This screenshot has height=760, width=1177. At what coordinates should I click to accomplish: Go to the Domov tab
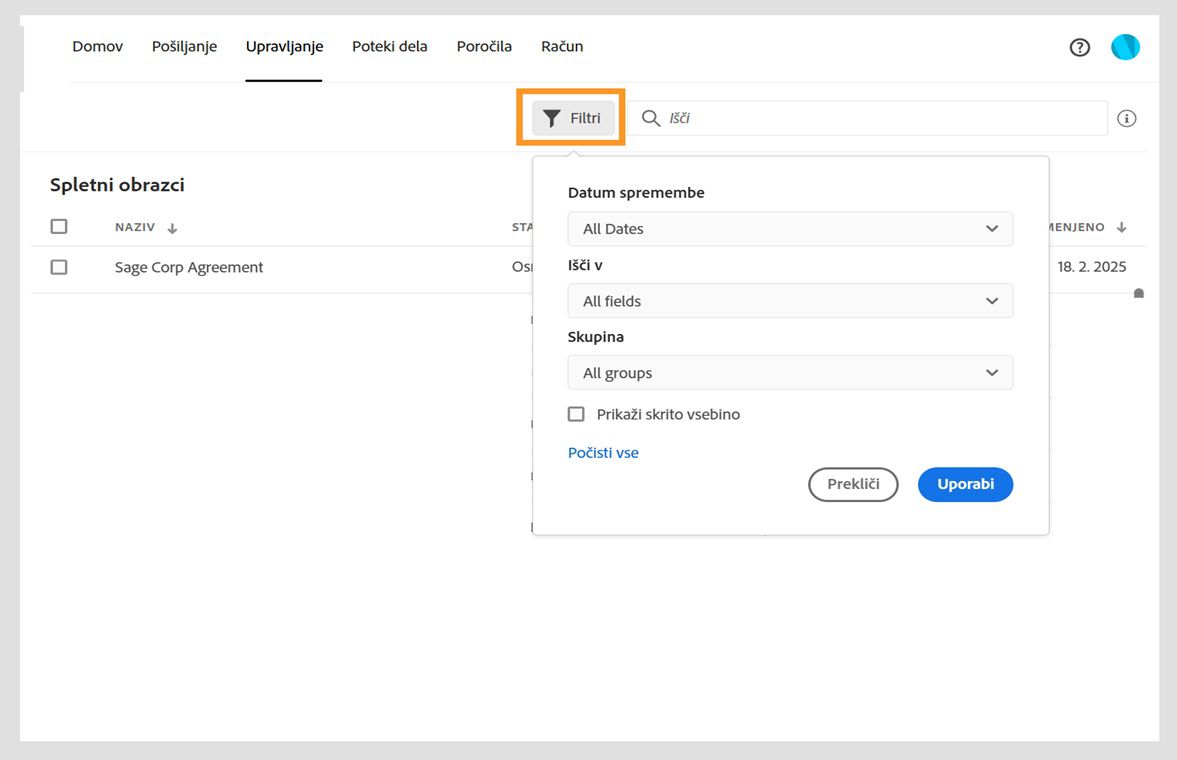click(x=97, y=47)
